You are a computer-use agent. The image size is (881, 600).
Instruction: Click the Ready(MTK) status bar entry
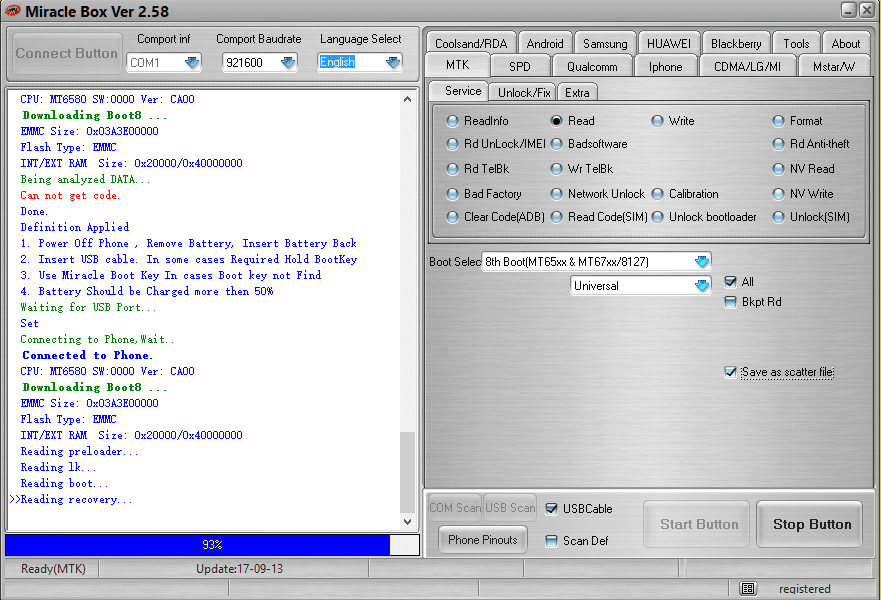(x=53, y=569)
